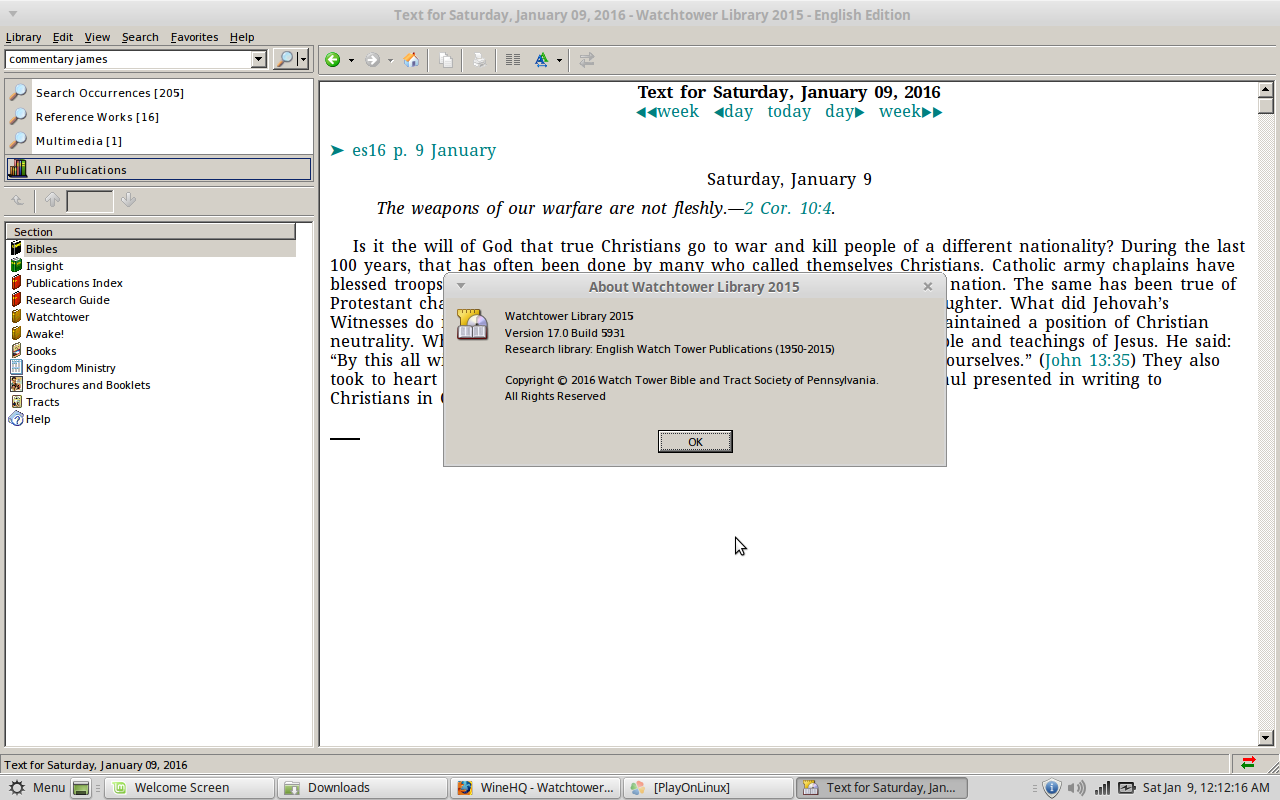Go to next day link
1280x800 pixels.
845,112
